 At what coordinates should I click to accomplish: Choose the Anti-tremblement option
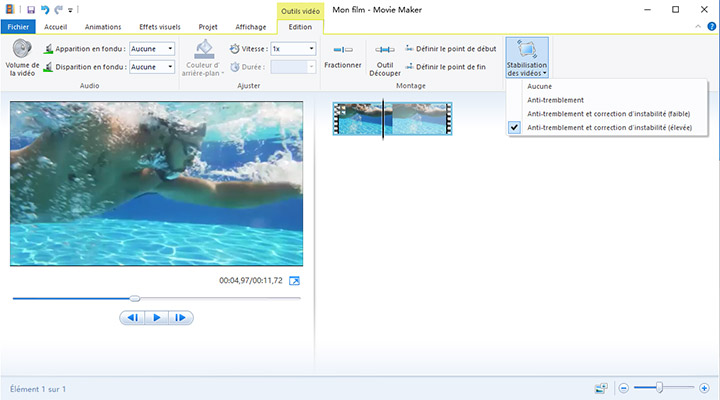click(555, 100)
